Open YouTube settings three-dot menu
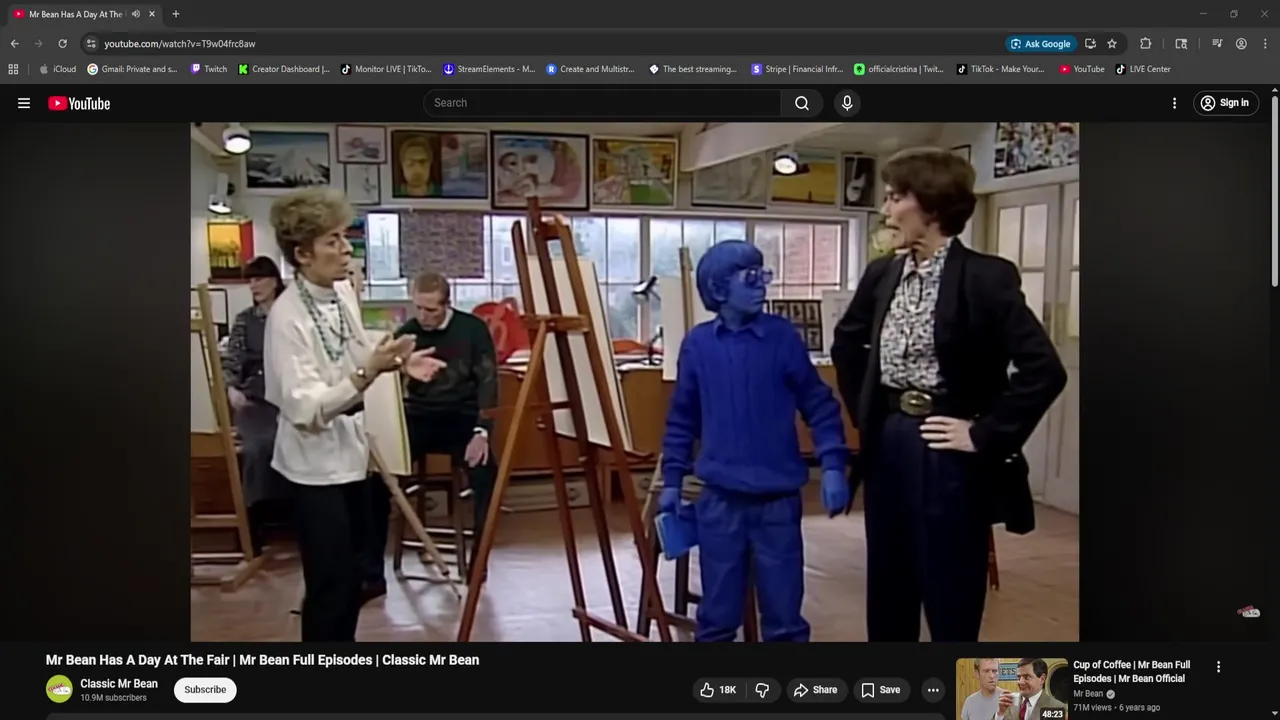The width and height of the screenshot is (1280, 720). [x=1174, y=103]
